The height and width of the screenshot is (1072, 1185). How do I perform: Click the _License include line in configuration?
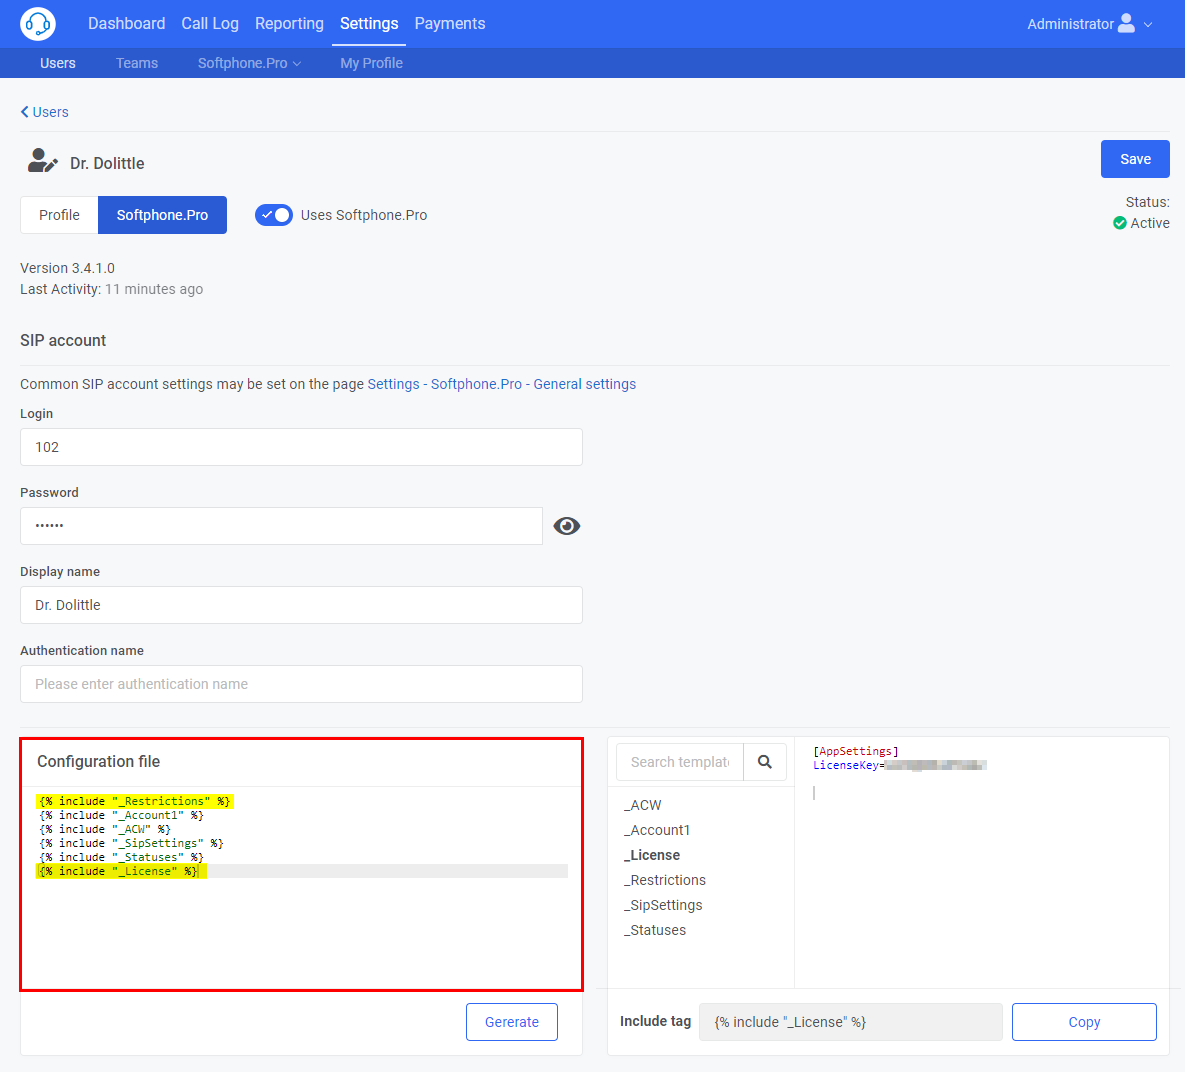(119, 872)
